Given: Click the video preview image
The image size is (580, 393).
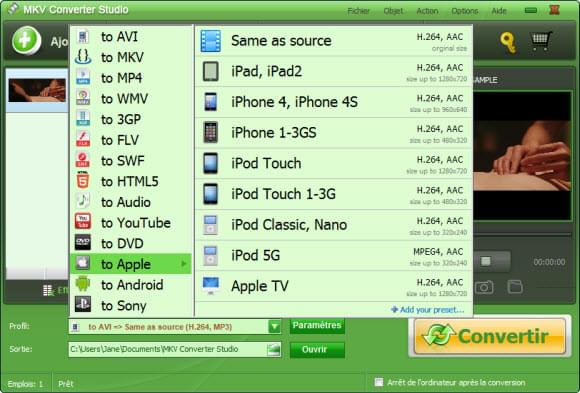Looking at the screenshot, I should [522, 156].
